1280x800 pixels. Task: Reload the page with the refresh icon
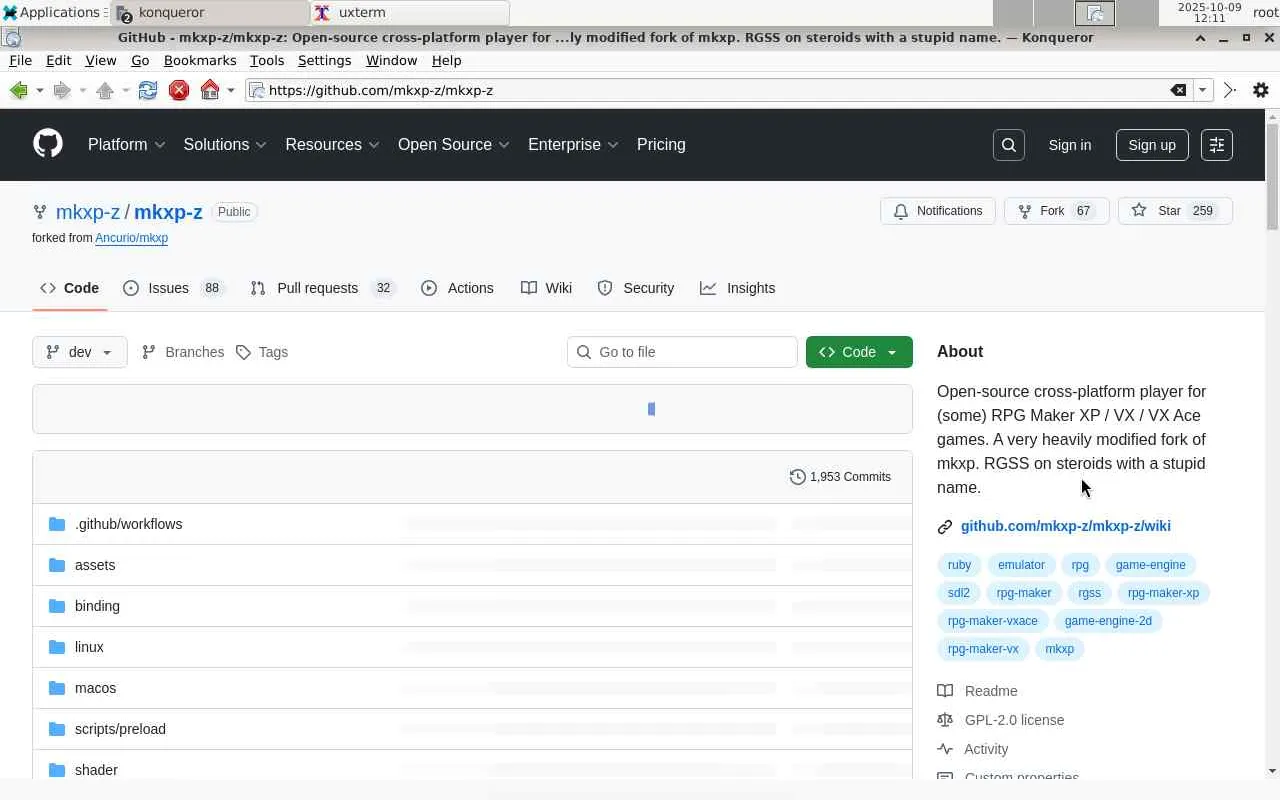(x=148, y=90)
